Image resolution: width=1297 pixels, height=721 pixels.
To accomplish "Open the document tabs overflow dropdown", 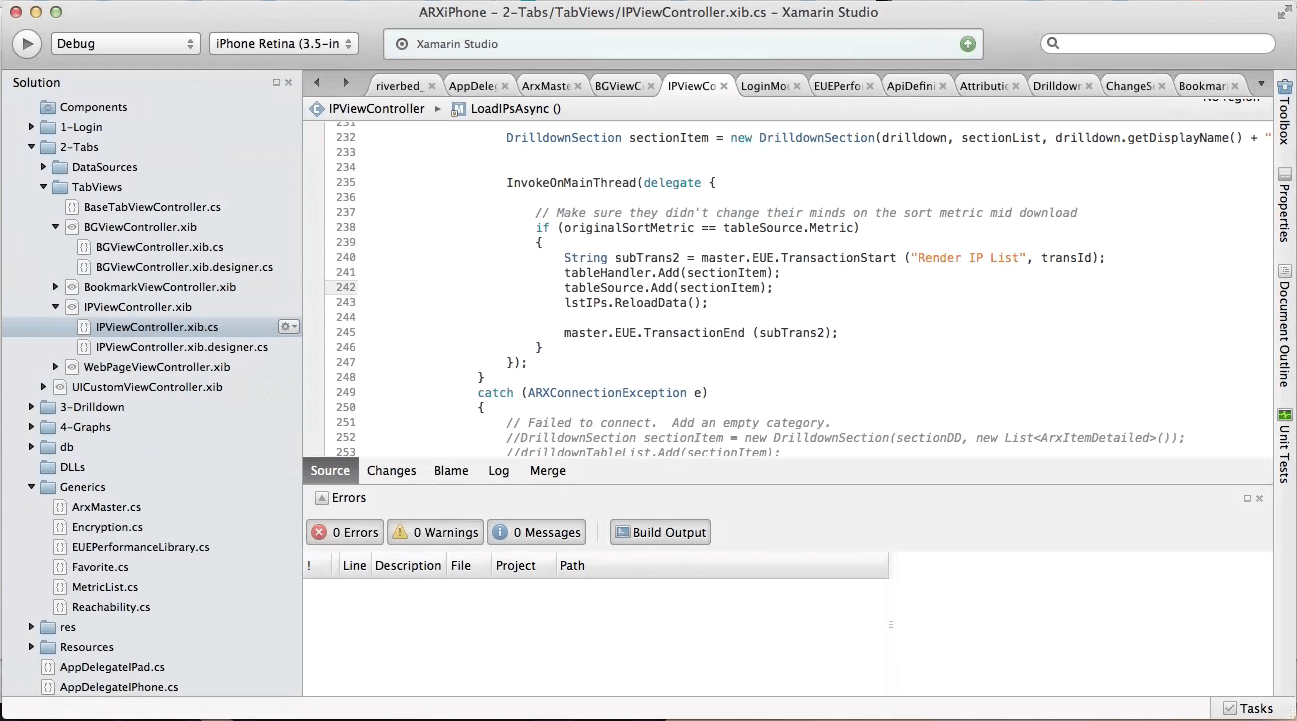I will click(x=1261, y=84).
